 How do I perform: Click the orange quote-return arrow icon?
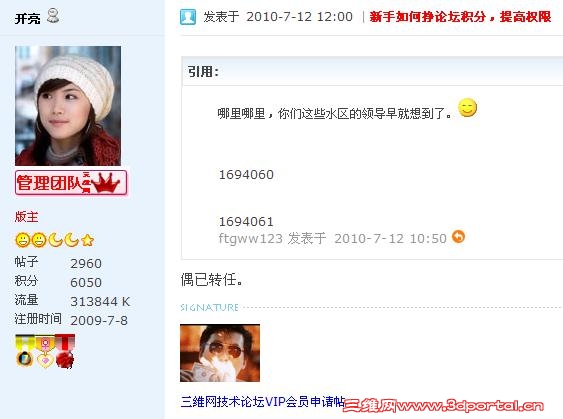pyautogui.click(x=458, y=237)
